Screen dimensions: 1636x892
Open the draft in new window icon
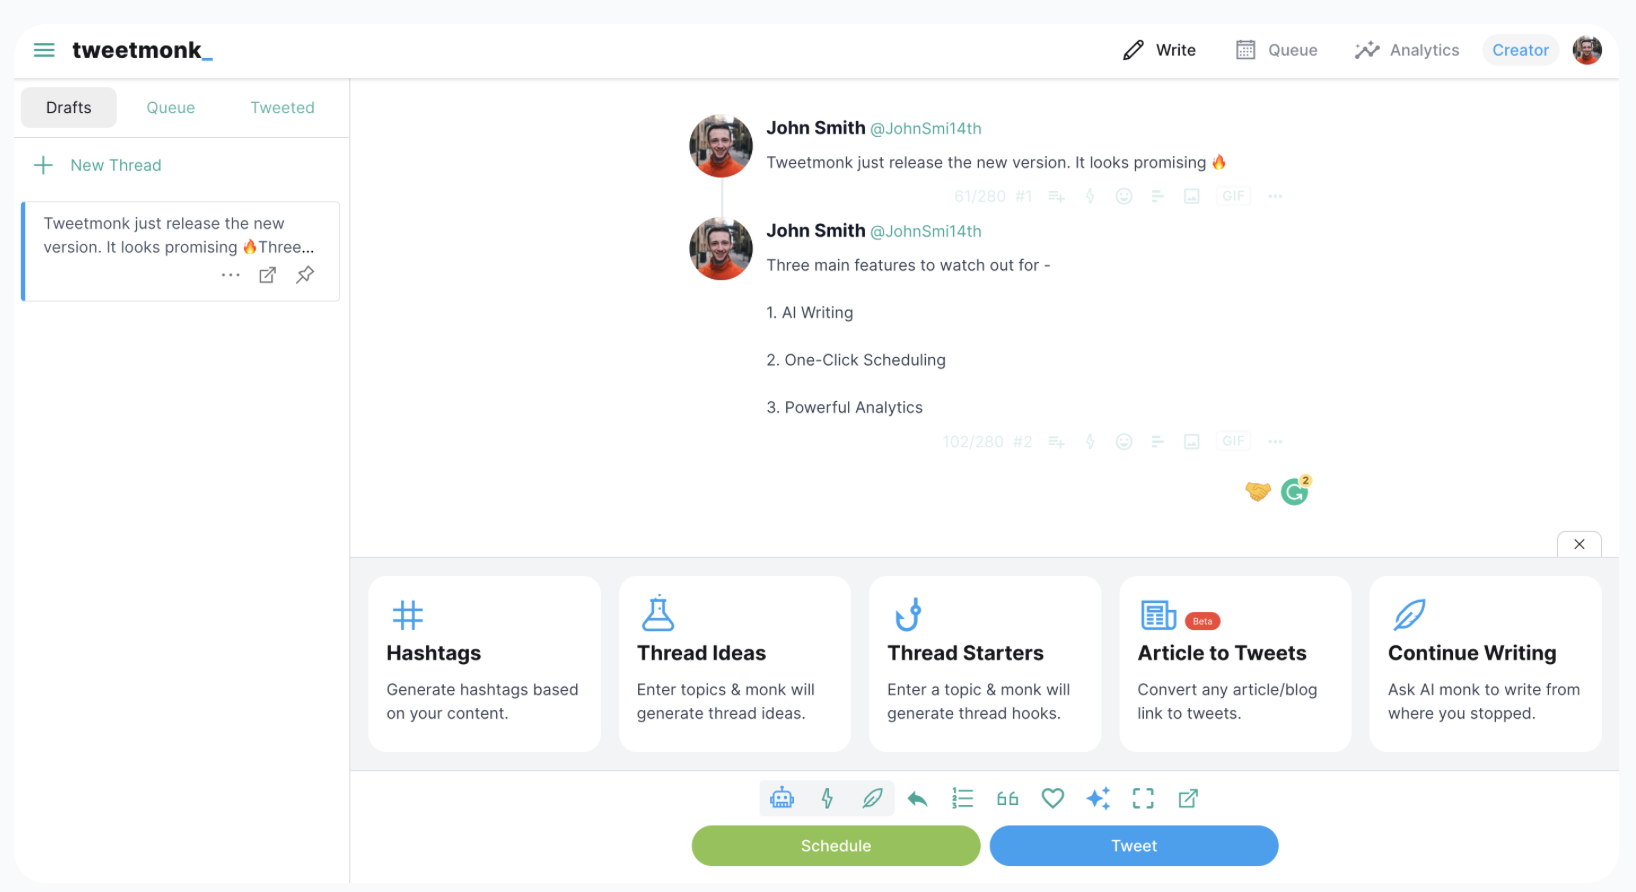pos(267,275)
